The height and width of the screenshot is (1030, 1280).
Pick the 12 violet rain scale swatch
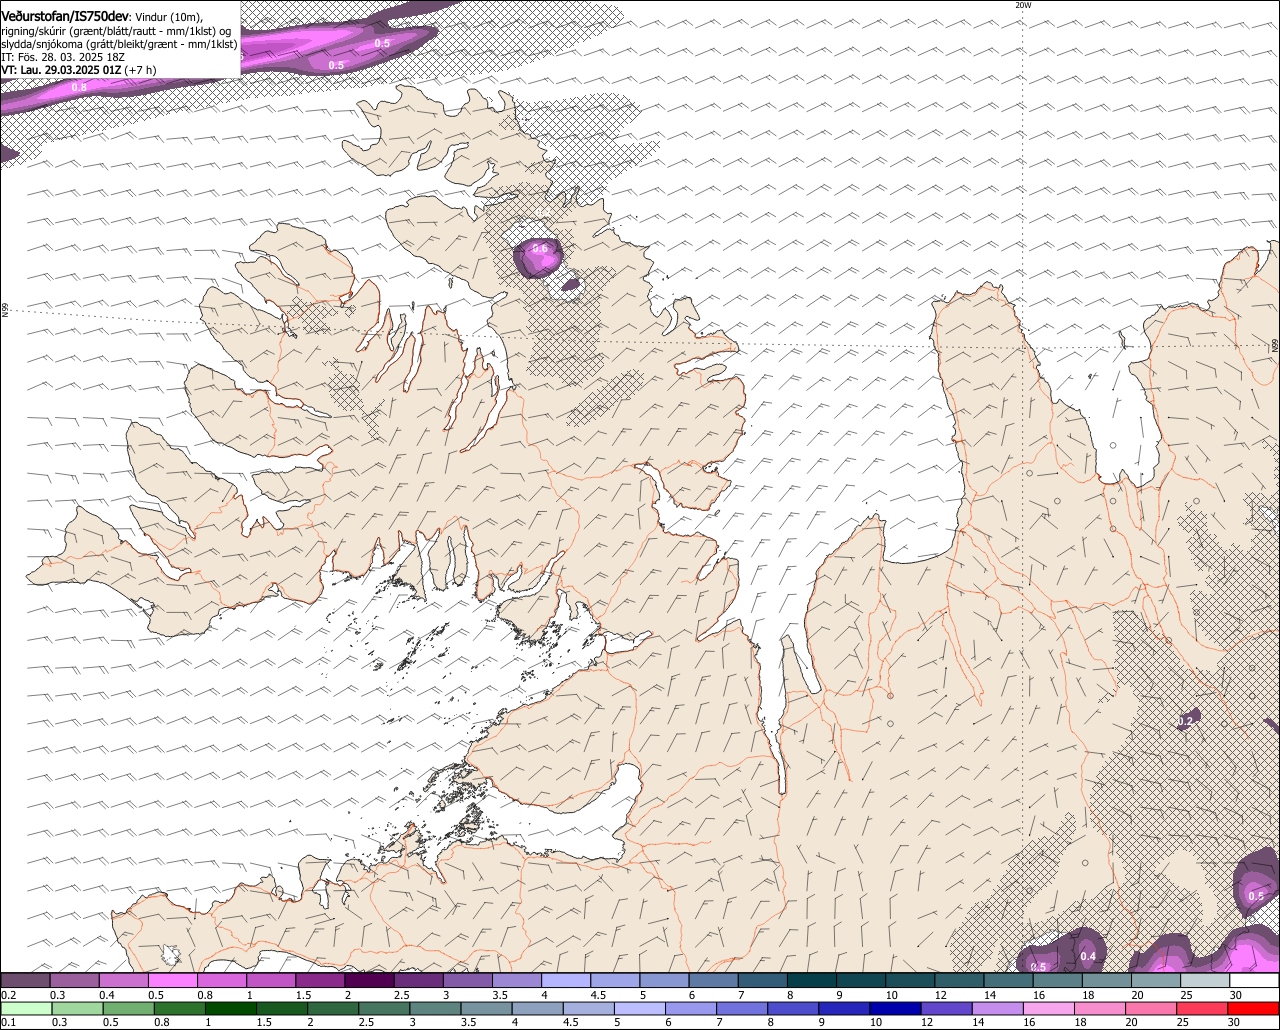[949, 1009]
